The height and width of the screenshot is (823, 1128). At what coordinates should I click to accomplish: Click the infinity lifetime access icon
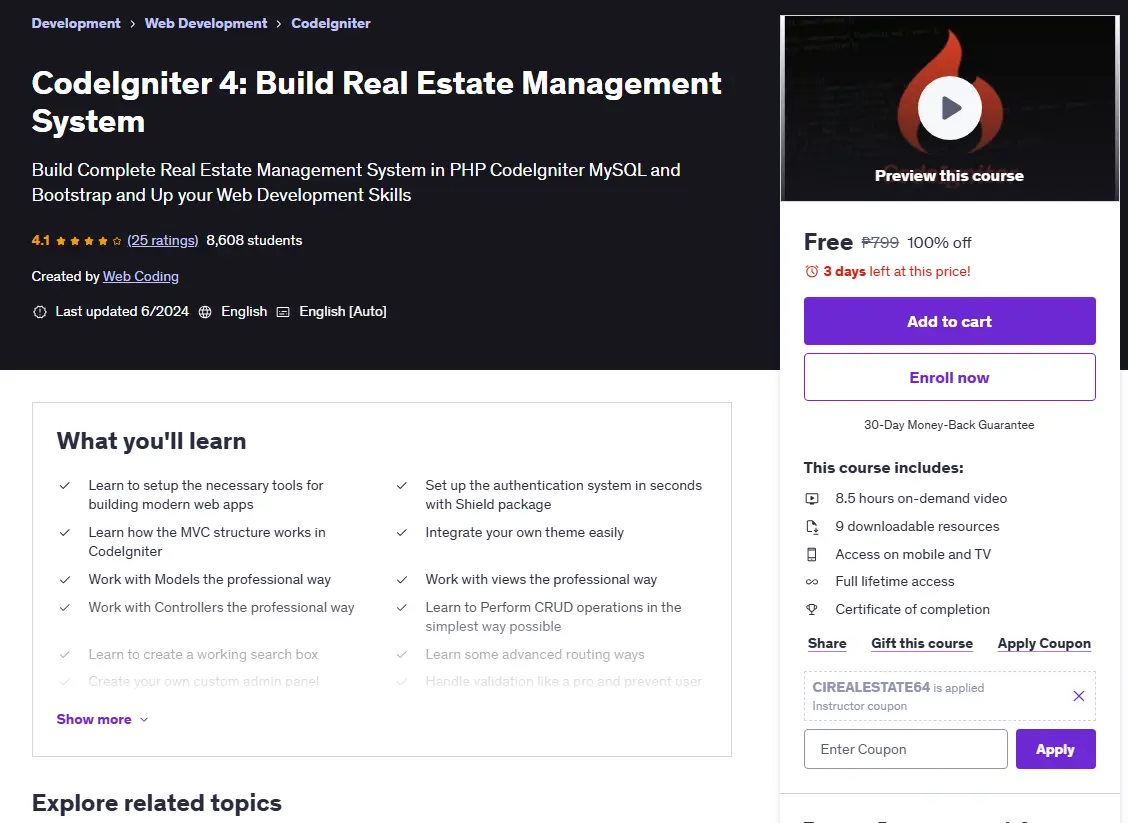point(811,581)
